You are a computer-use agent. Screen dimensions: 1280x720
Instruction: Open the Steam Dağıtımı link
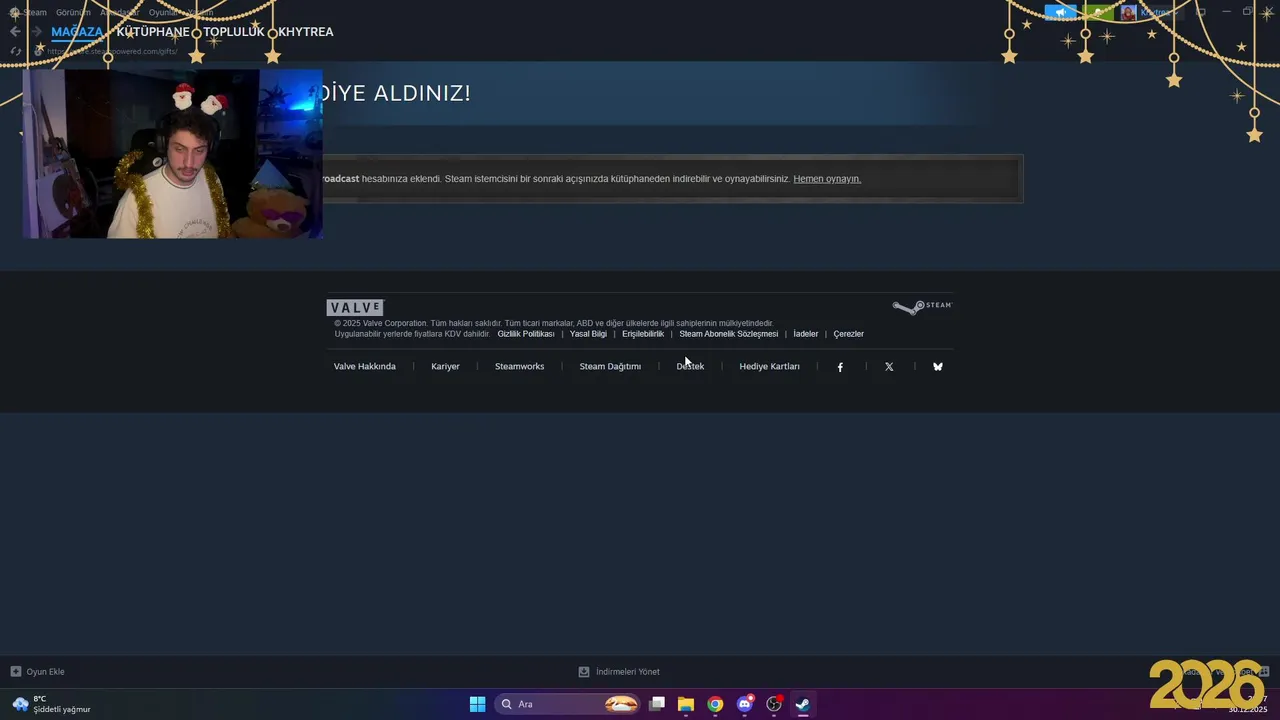pos(610,367)
